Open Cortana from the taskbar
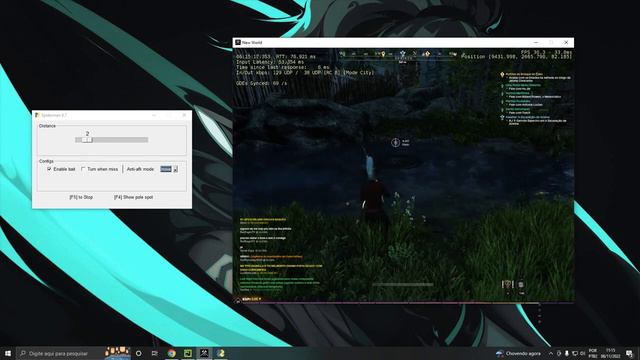Screen dimensions: 640x360 click(x=139, y=353)
